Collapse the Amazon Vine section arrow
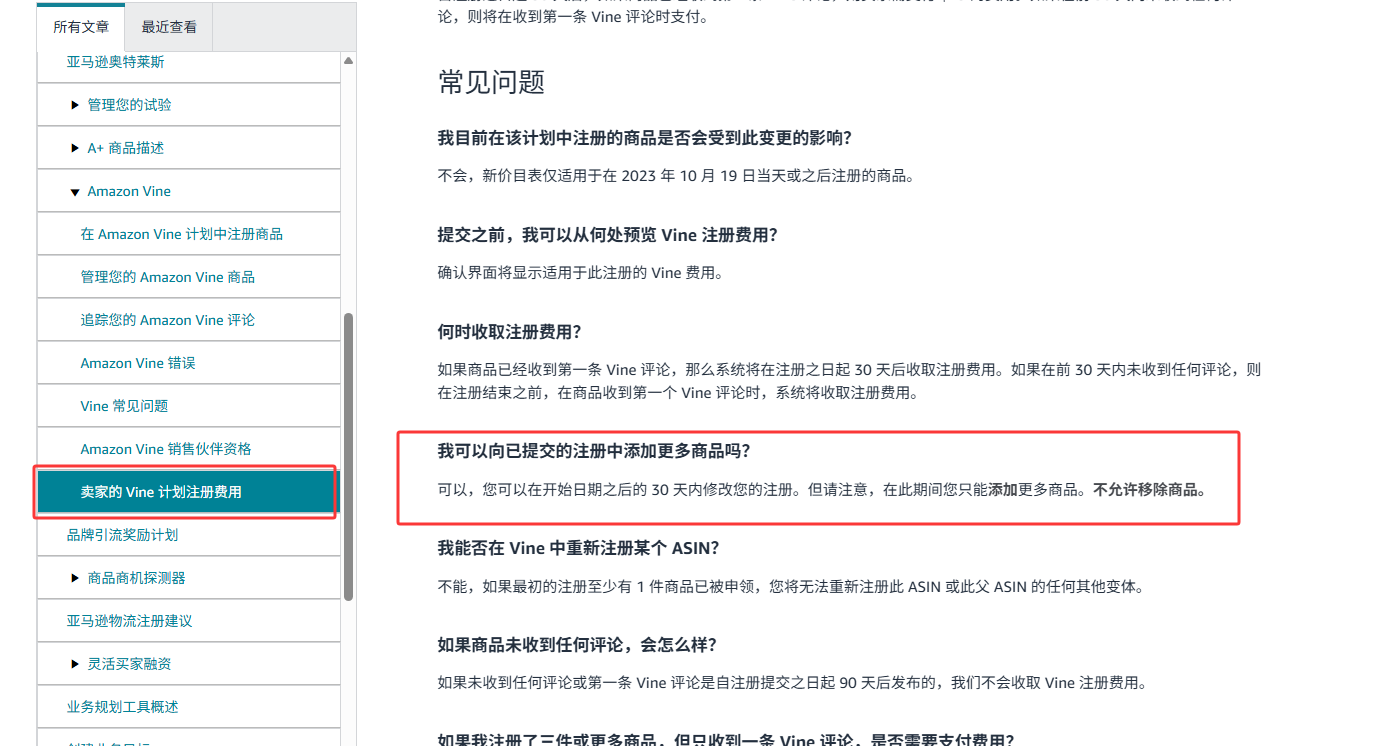 pyautogui.click(x=75, y=192)
